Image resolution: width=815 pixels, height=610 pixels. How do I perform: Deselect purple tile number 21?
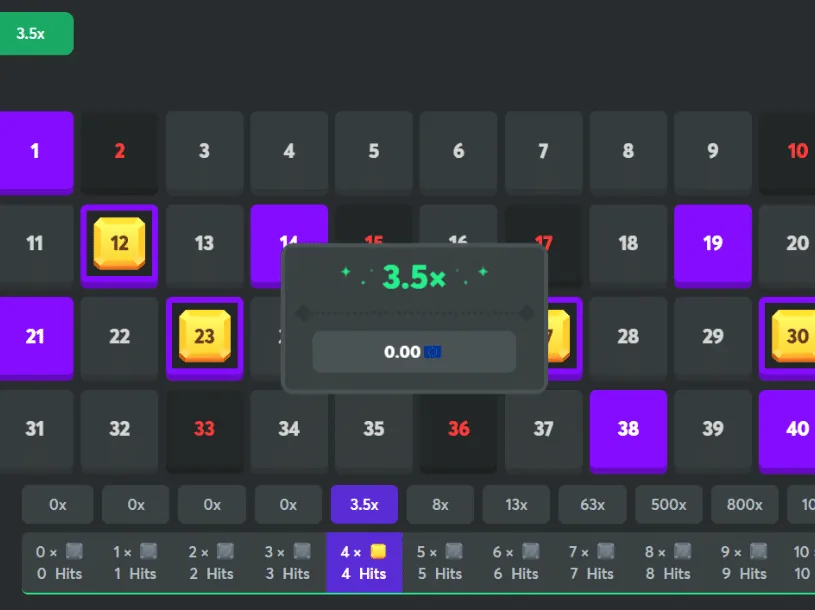(x=36, y=338)
